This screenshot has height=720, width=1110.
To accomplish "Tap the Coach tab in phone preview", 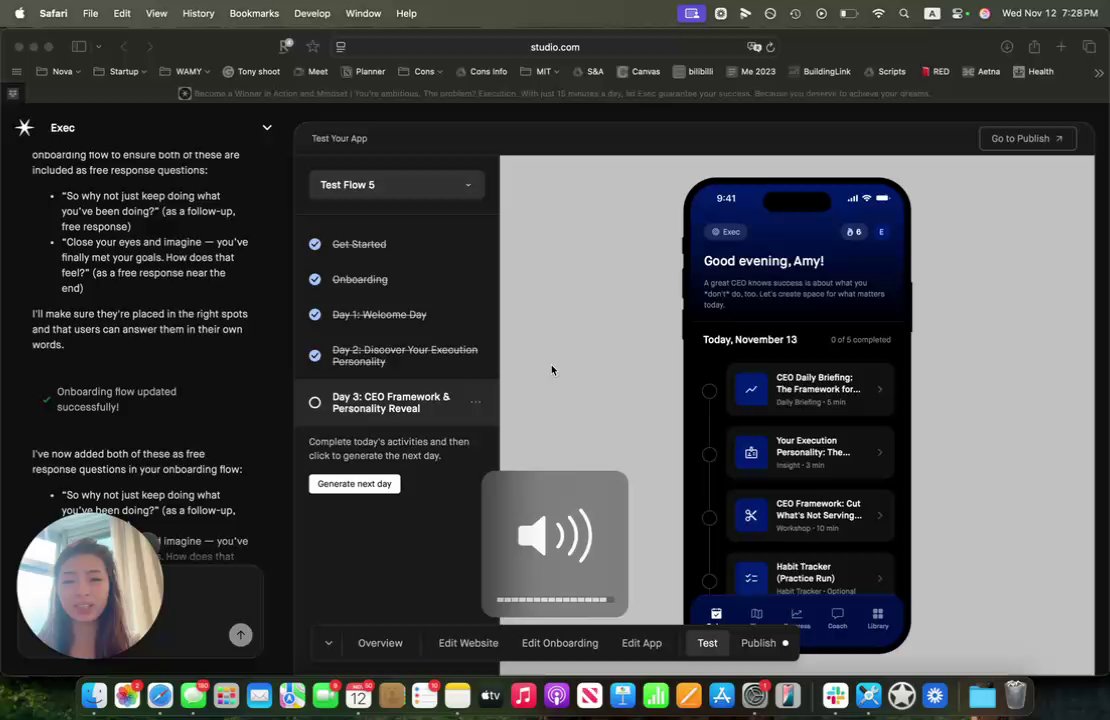I will 837,617.
